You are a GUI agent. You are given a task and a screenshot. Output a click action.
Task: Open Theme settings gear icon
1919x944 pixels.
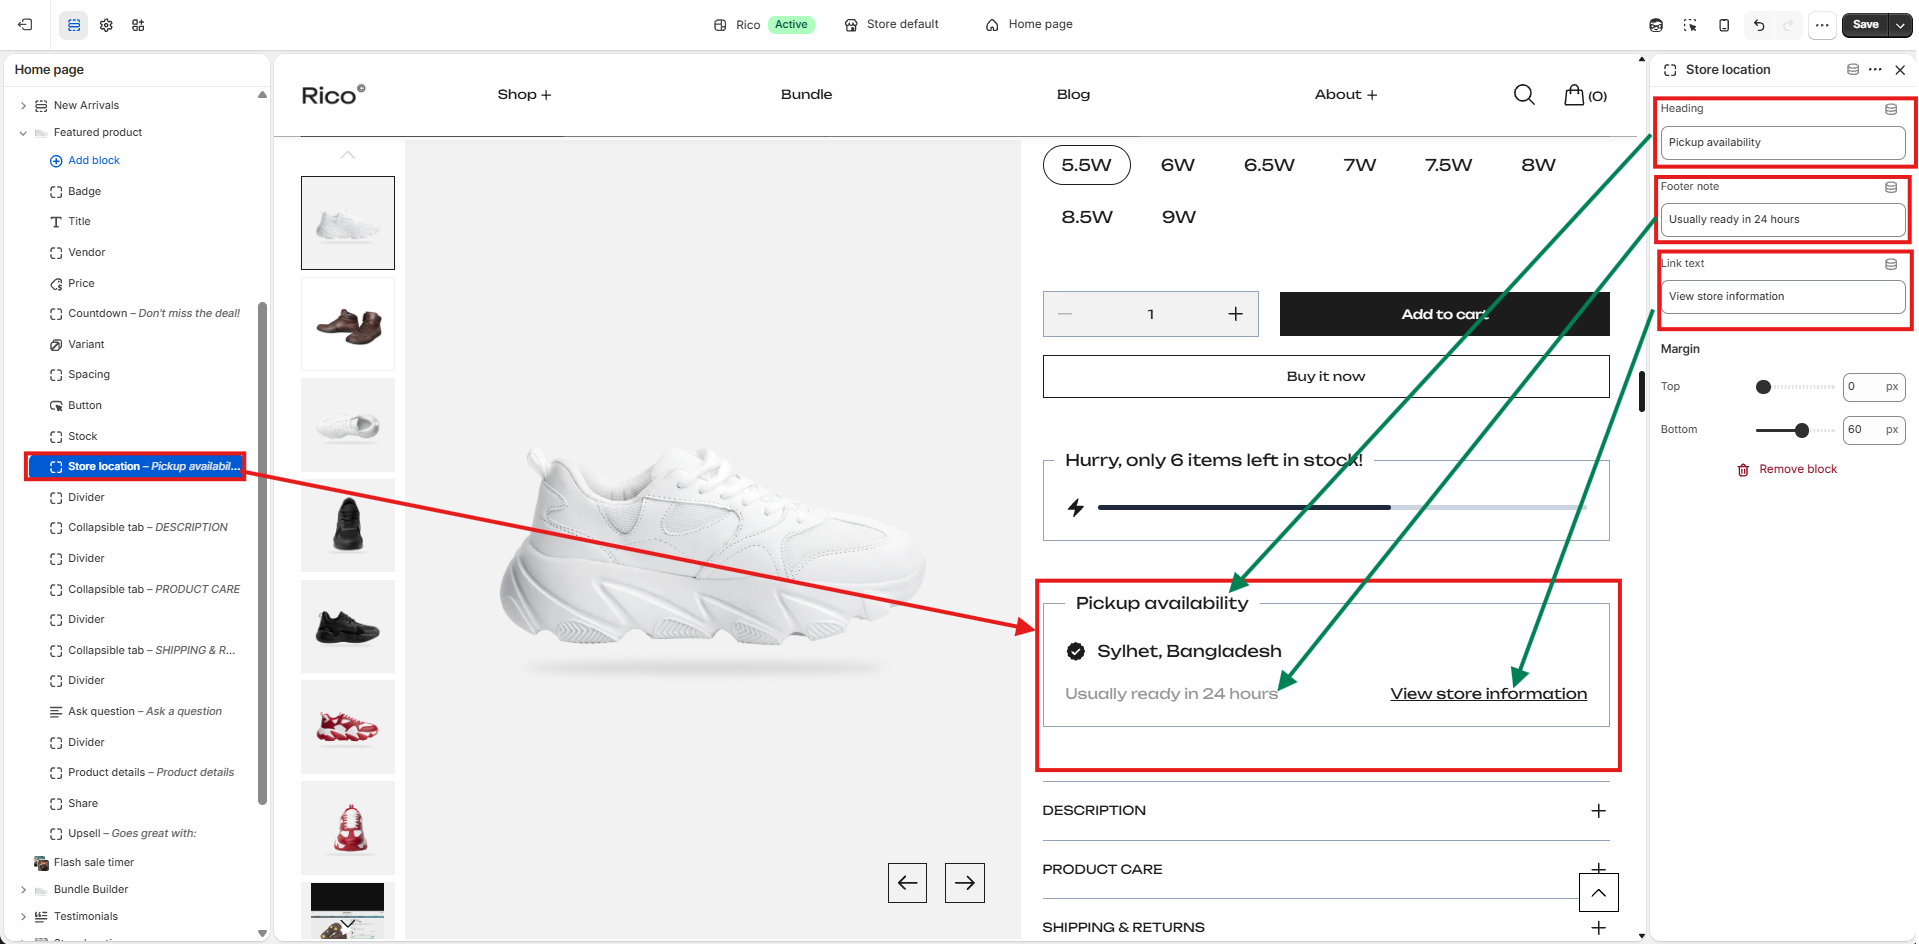[106, 25]
